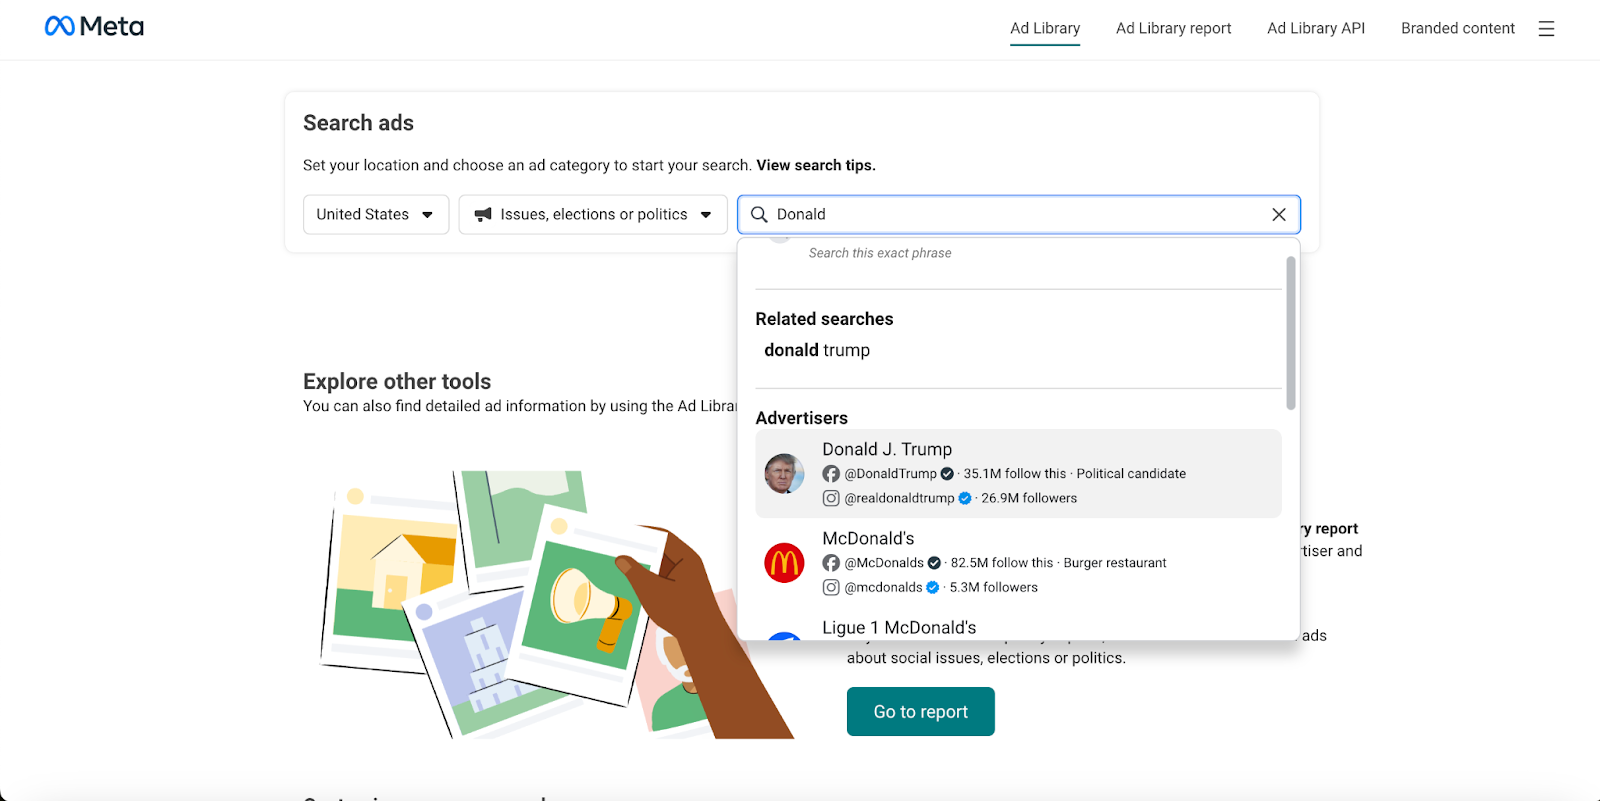1600x801 pixels.
Task: Click View search tips link
Action: 816,165
